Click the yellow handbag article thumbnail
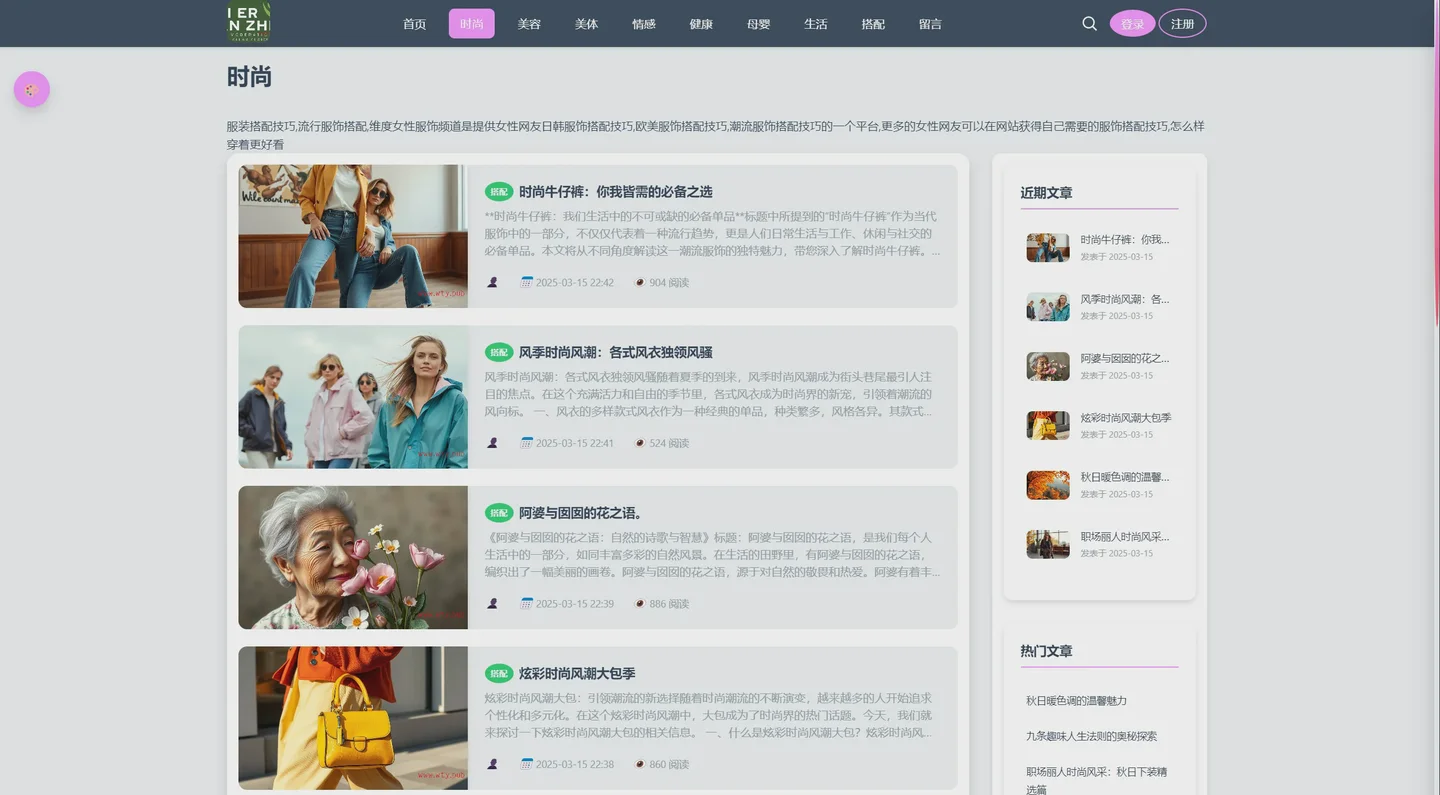Screen dimensions: 1440x795 353,718
